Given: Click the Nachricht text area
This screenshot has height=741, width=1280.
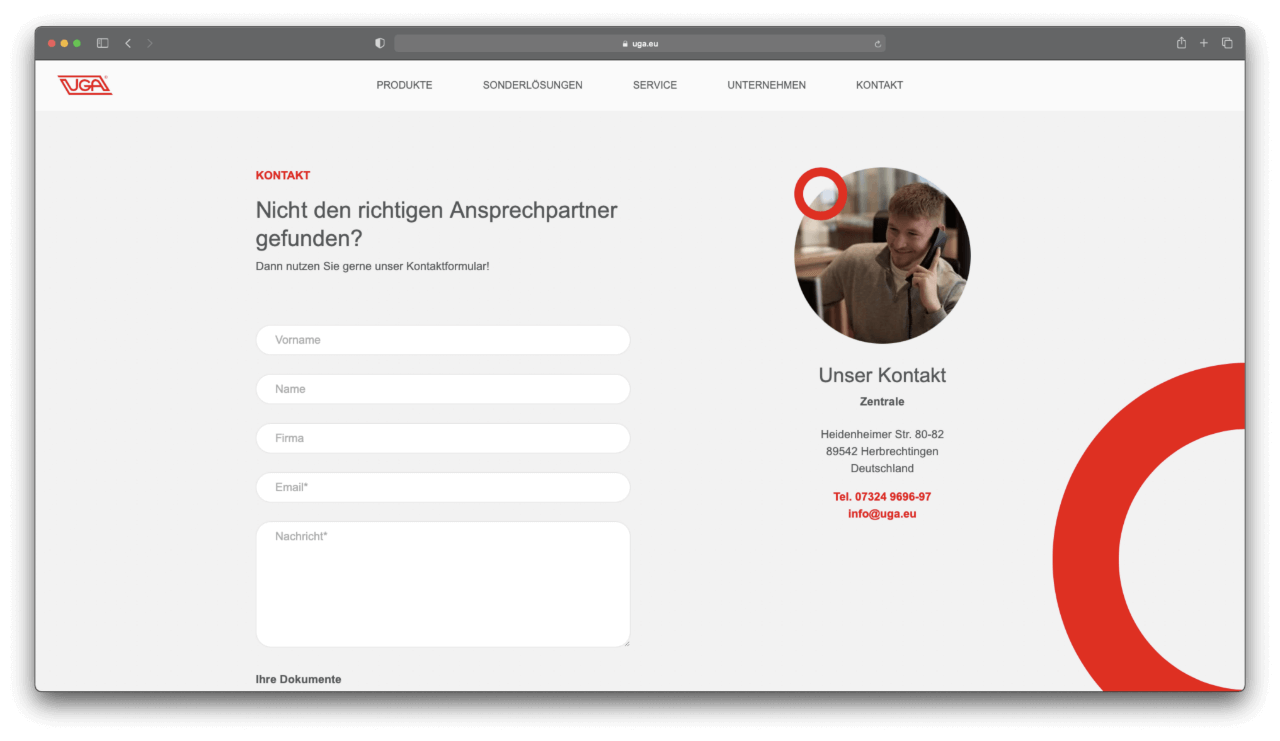Looking at the screenshot, I should click(443, 584).
